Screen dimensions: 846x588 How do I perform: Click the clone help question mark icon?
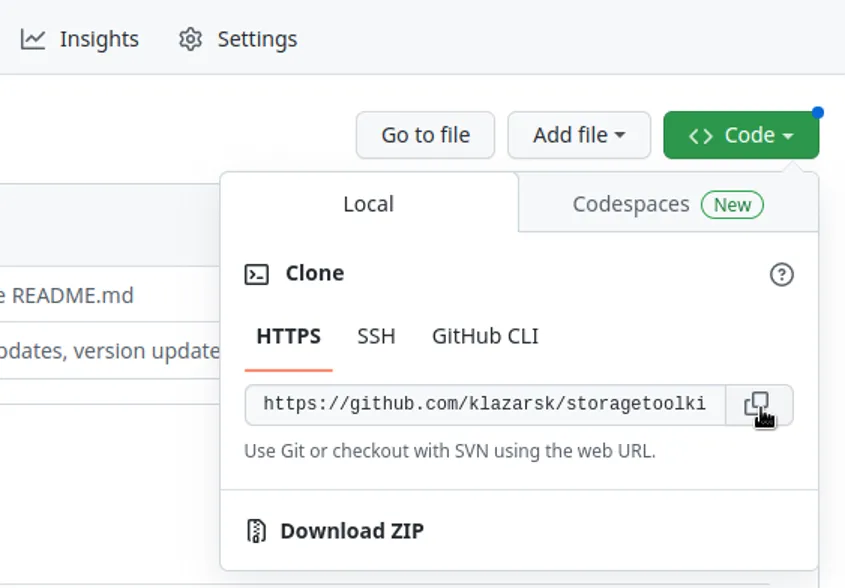(x=782, y=274)
